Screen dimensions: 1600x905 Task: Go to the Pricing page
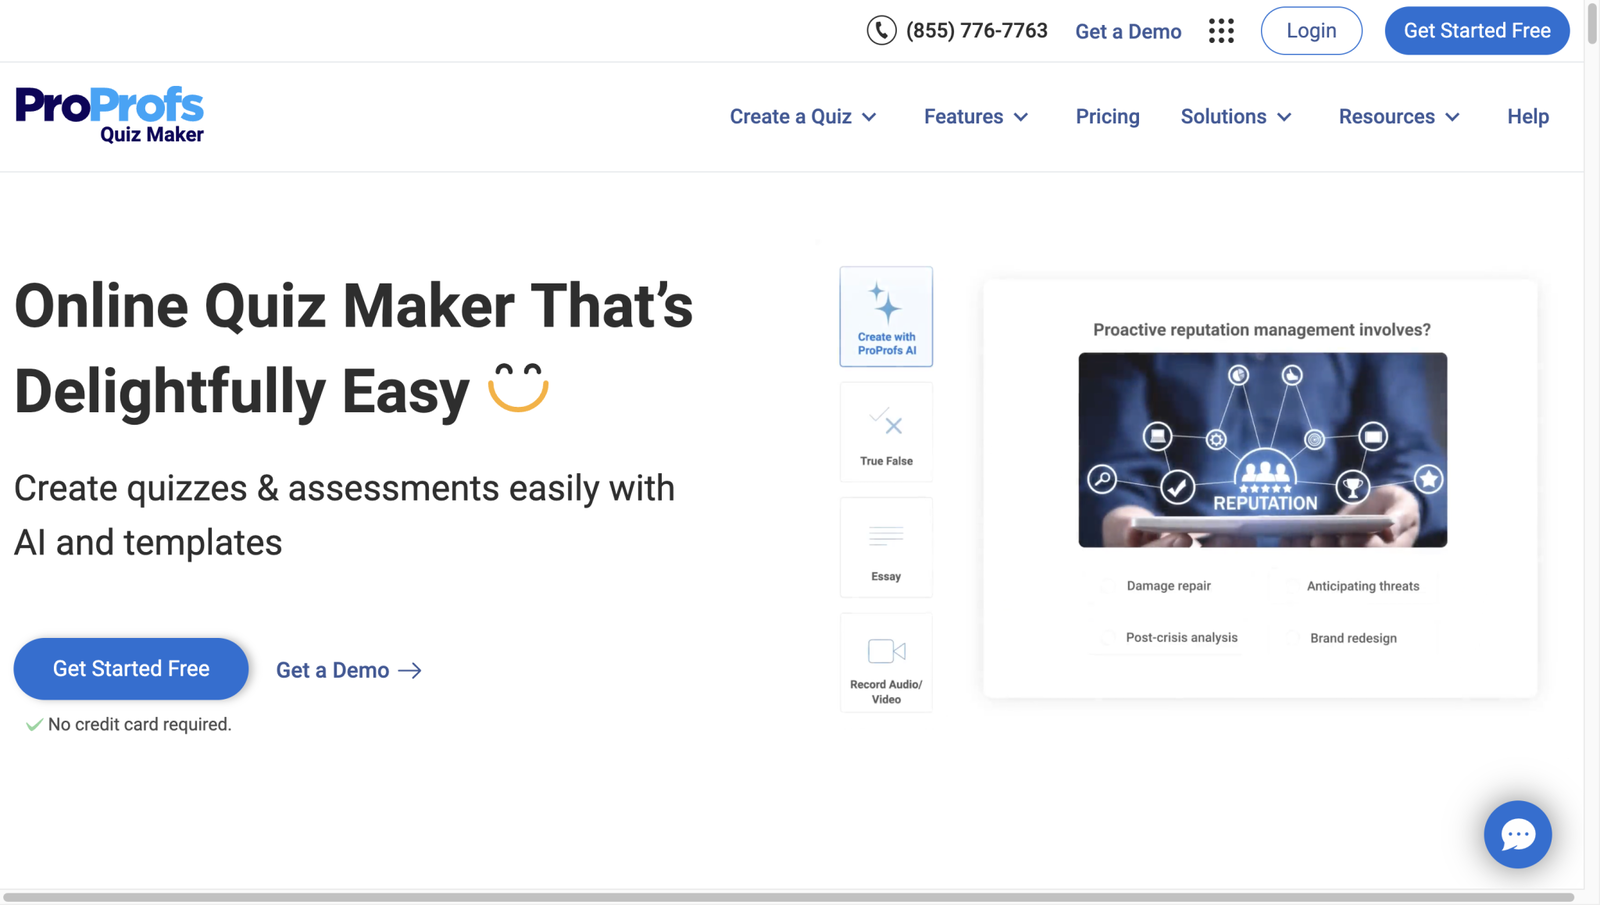tap(1107, 117)
